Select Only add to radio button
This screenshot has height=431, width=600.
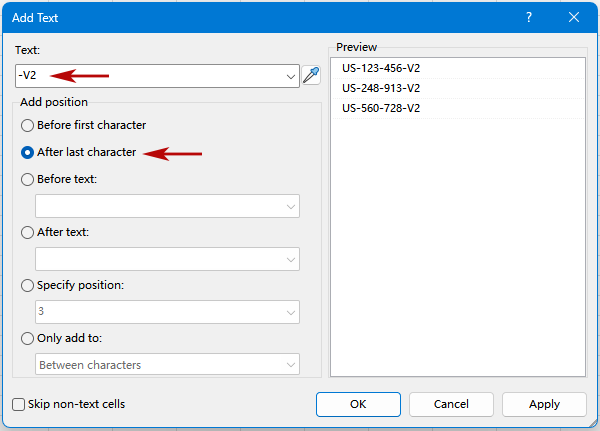click(27, 338)
